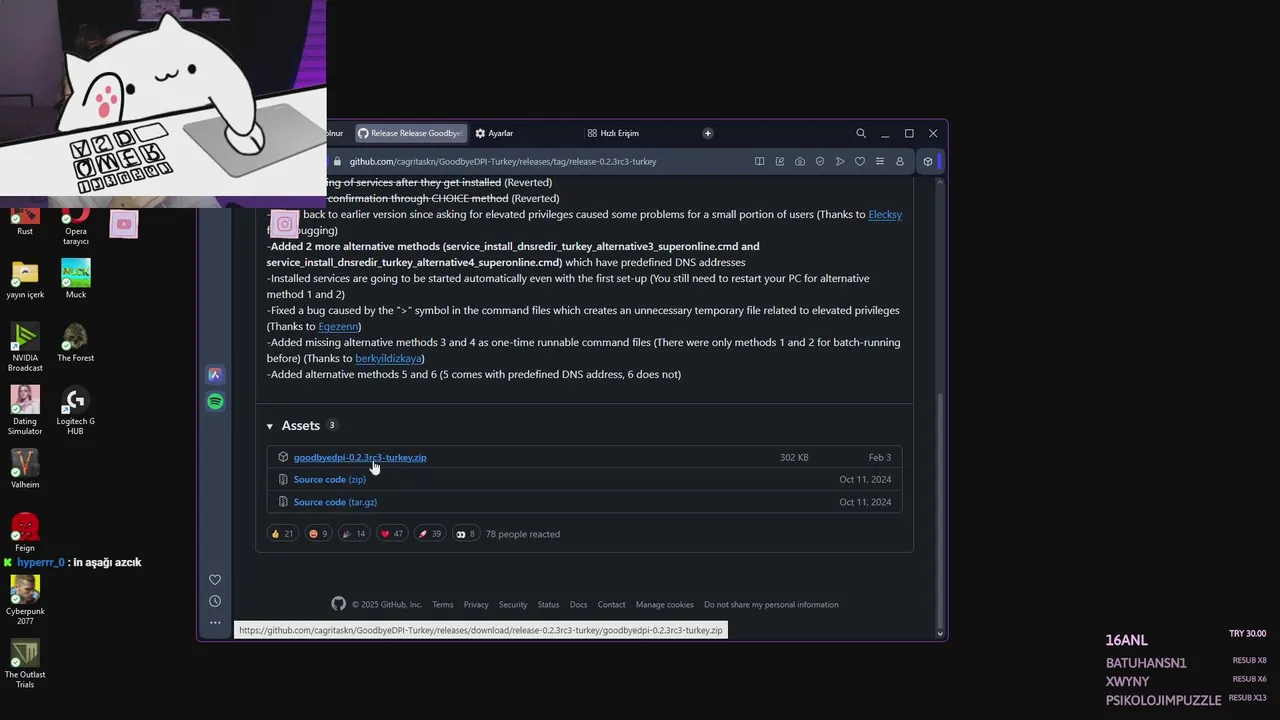Open the profile account icon
1280x720 pixels.
point(900,161)
